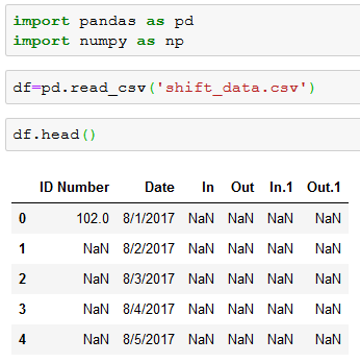Click the In column header
This screenshot has height=363, width=360.
208,187
